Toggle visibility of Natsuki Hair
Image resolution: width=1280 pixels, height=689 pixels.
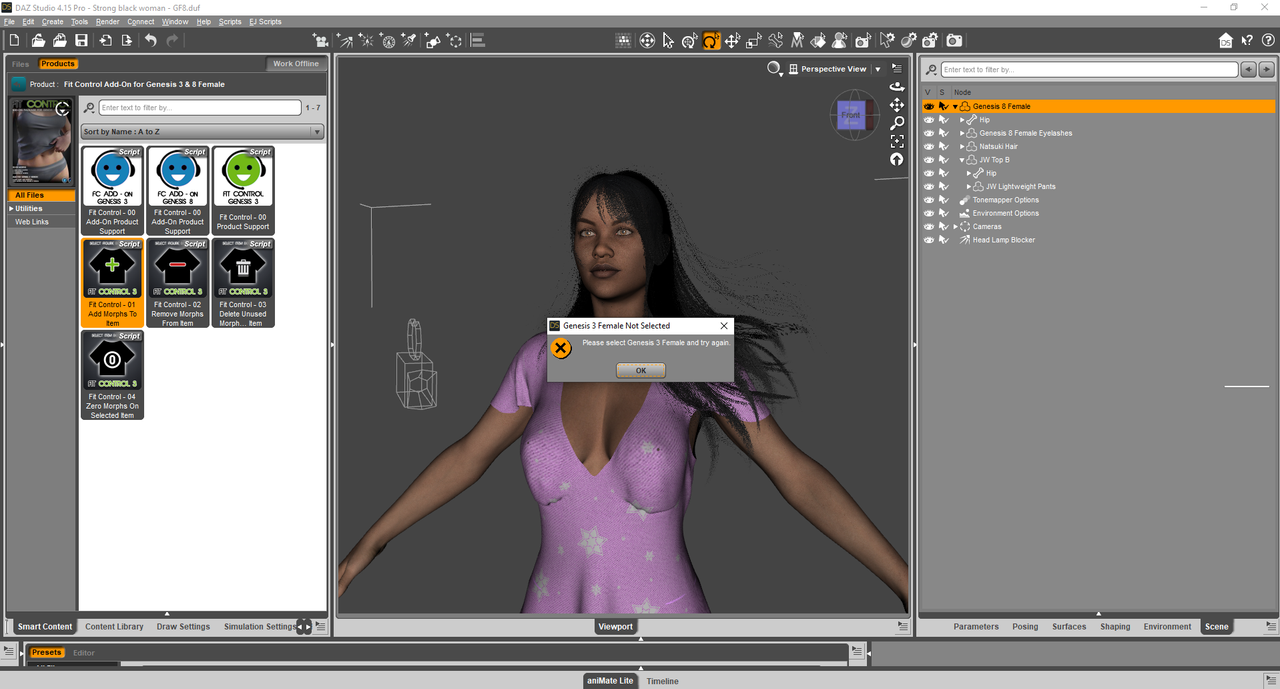coord(928,146)
